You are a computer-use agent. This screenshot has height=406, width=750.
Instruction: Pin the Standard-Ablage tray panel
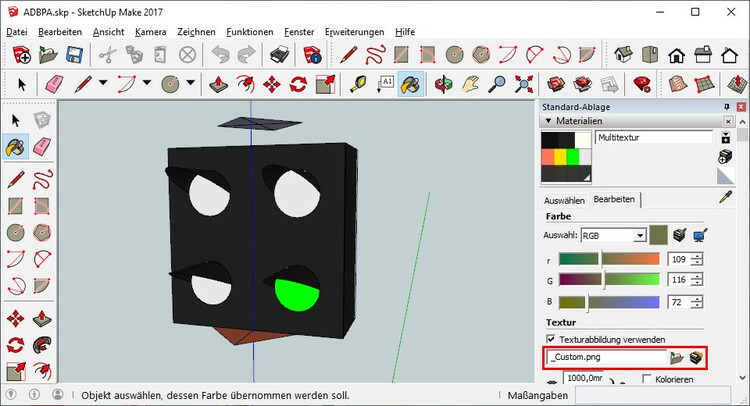click(727, 107)
